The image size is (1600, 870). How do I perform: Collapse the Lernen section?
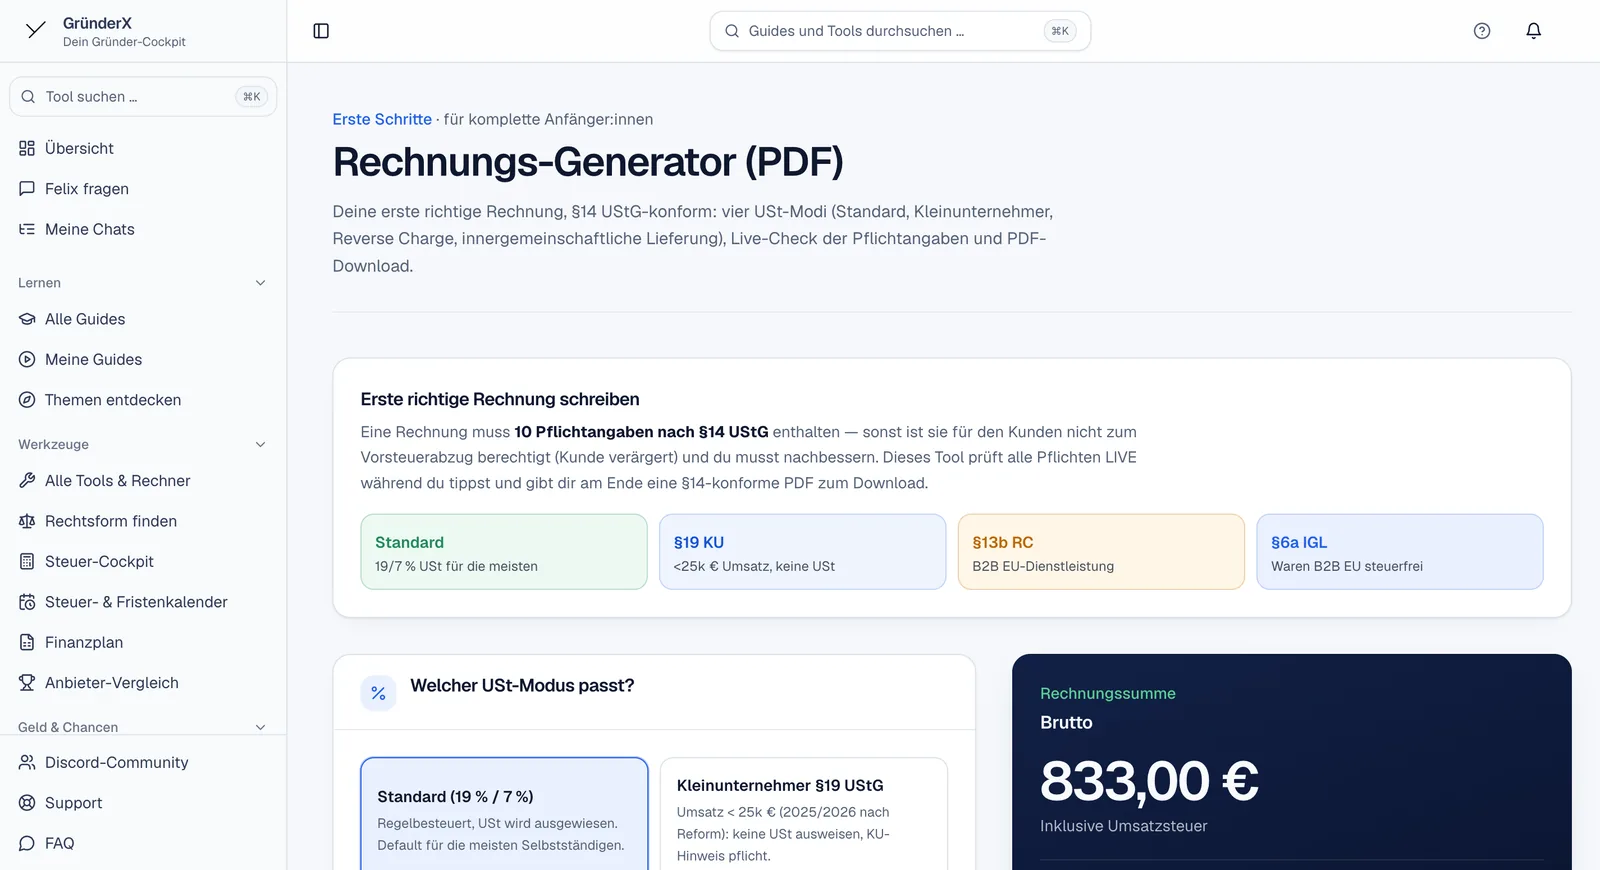pos(260,283)
